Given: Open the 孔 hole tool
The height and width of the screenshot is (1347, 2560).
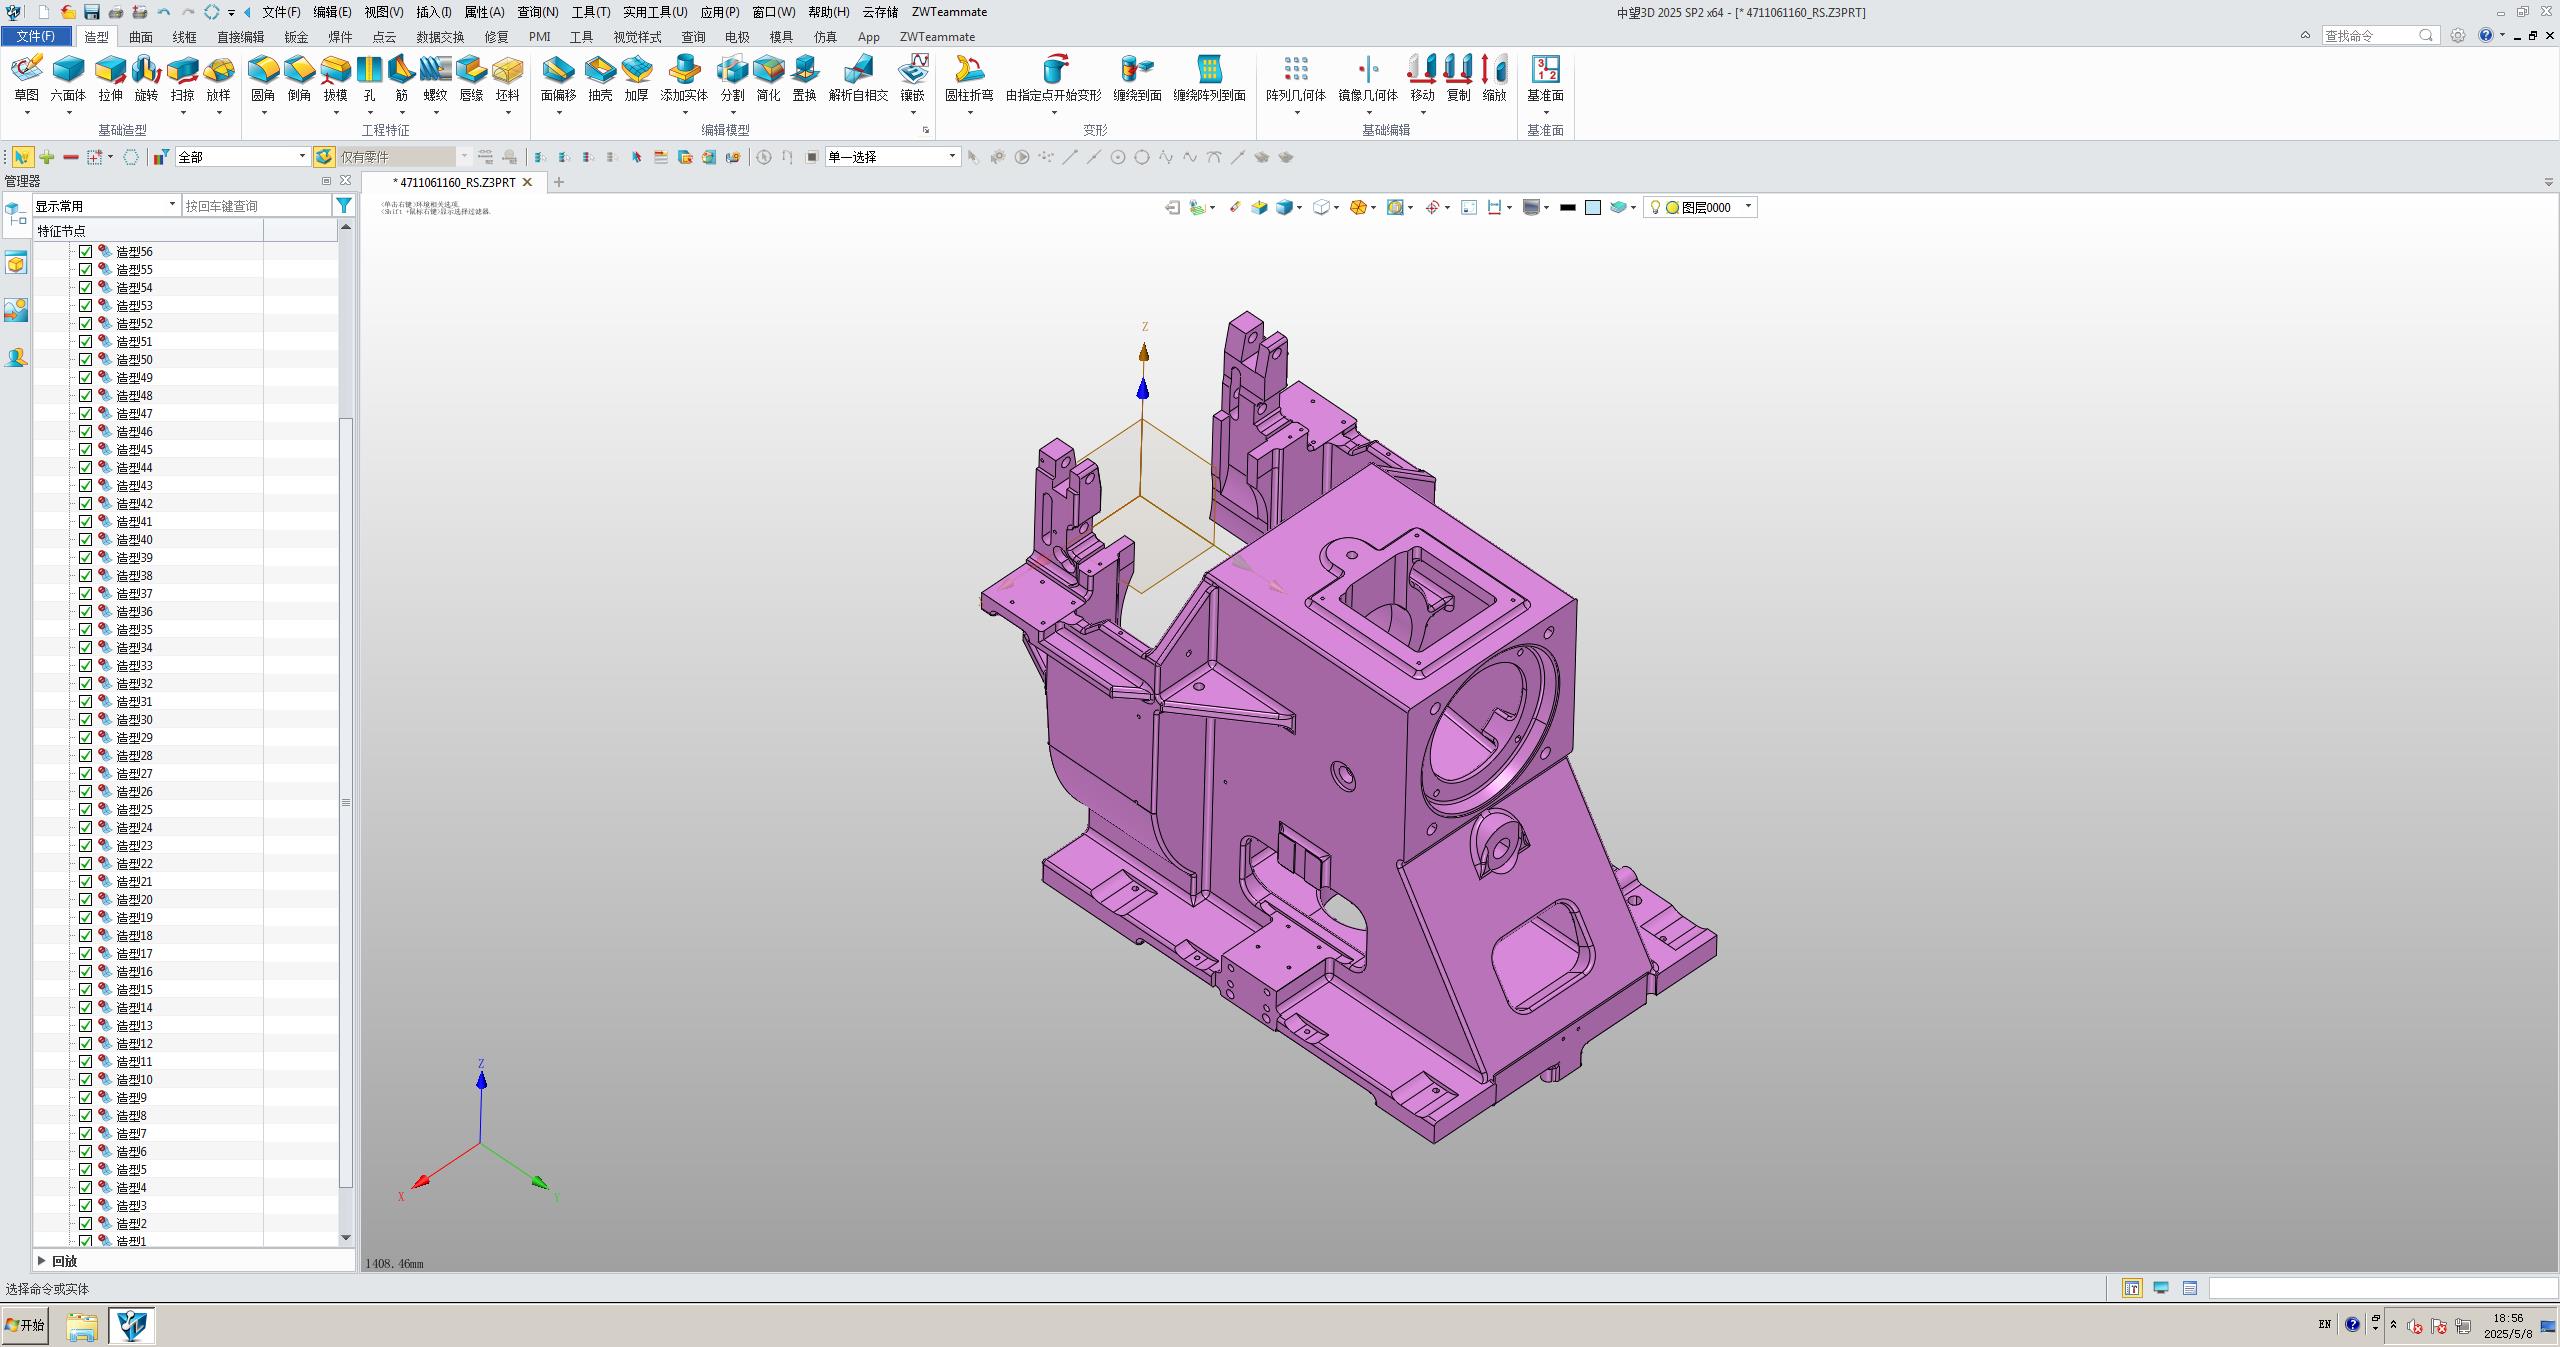Looking at the screenshot, I should (369, 78).
